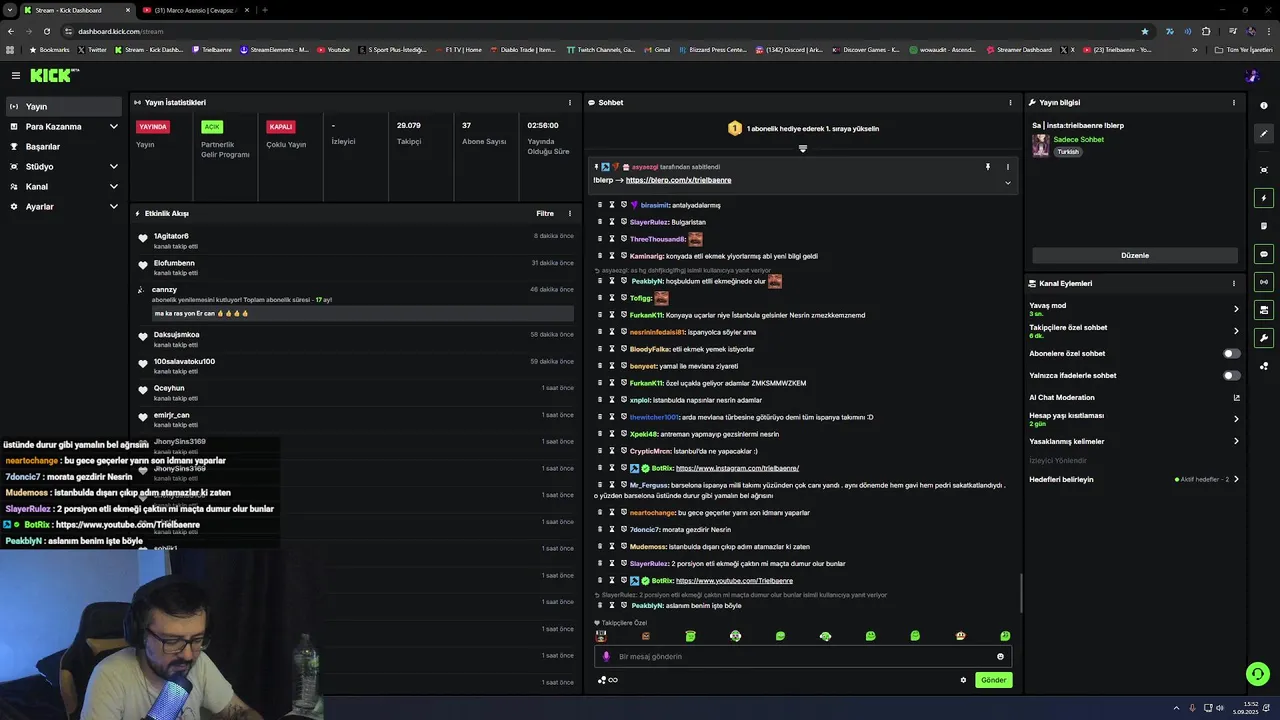Open the hamburger menu next to the Kick logo
The image size is (1280, 720).
[15, 75]
